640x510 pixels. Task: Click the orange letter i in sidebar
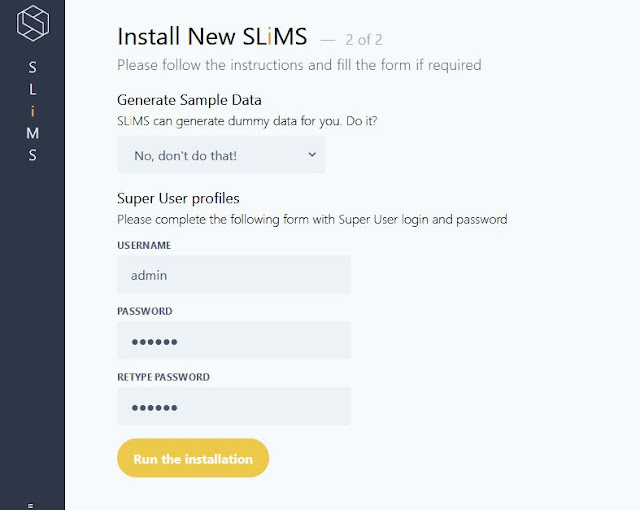(33, 111)
